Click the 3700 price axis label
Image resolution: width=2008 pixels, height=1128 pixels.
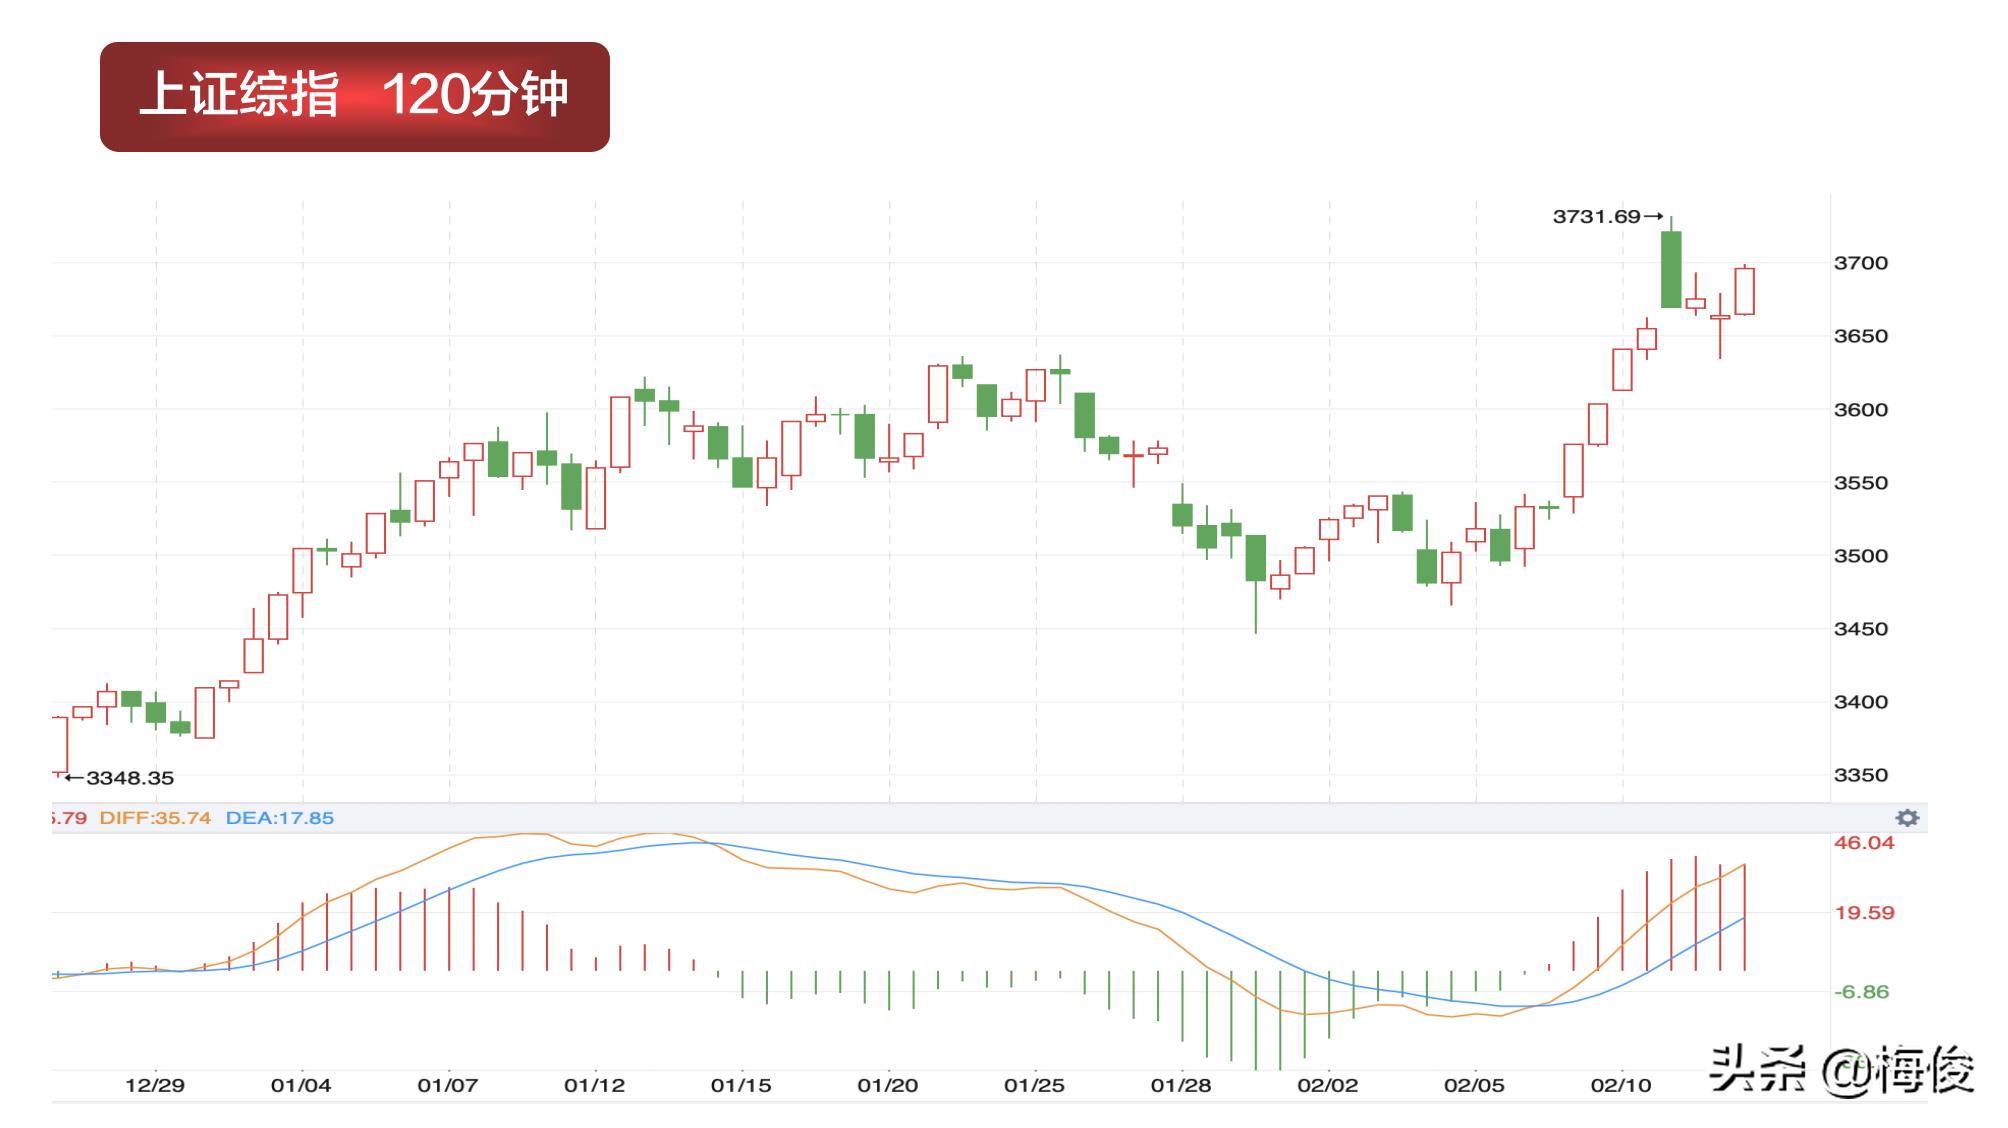point(1860,263)
